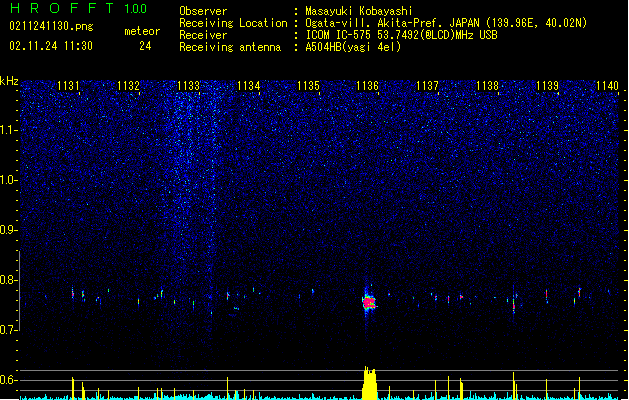Click time axis label 1139
629x400 pixels.
[x=547, y=85]
